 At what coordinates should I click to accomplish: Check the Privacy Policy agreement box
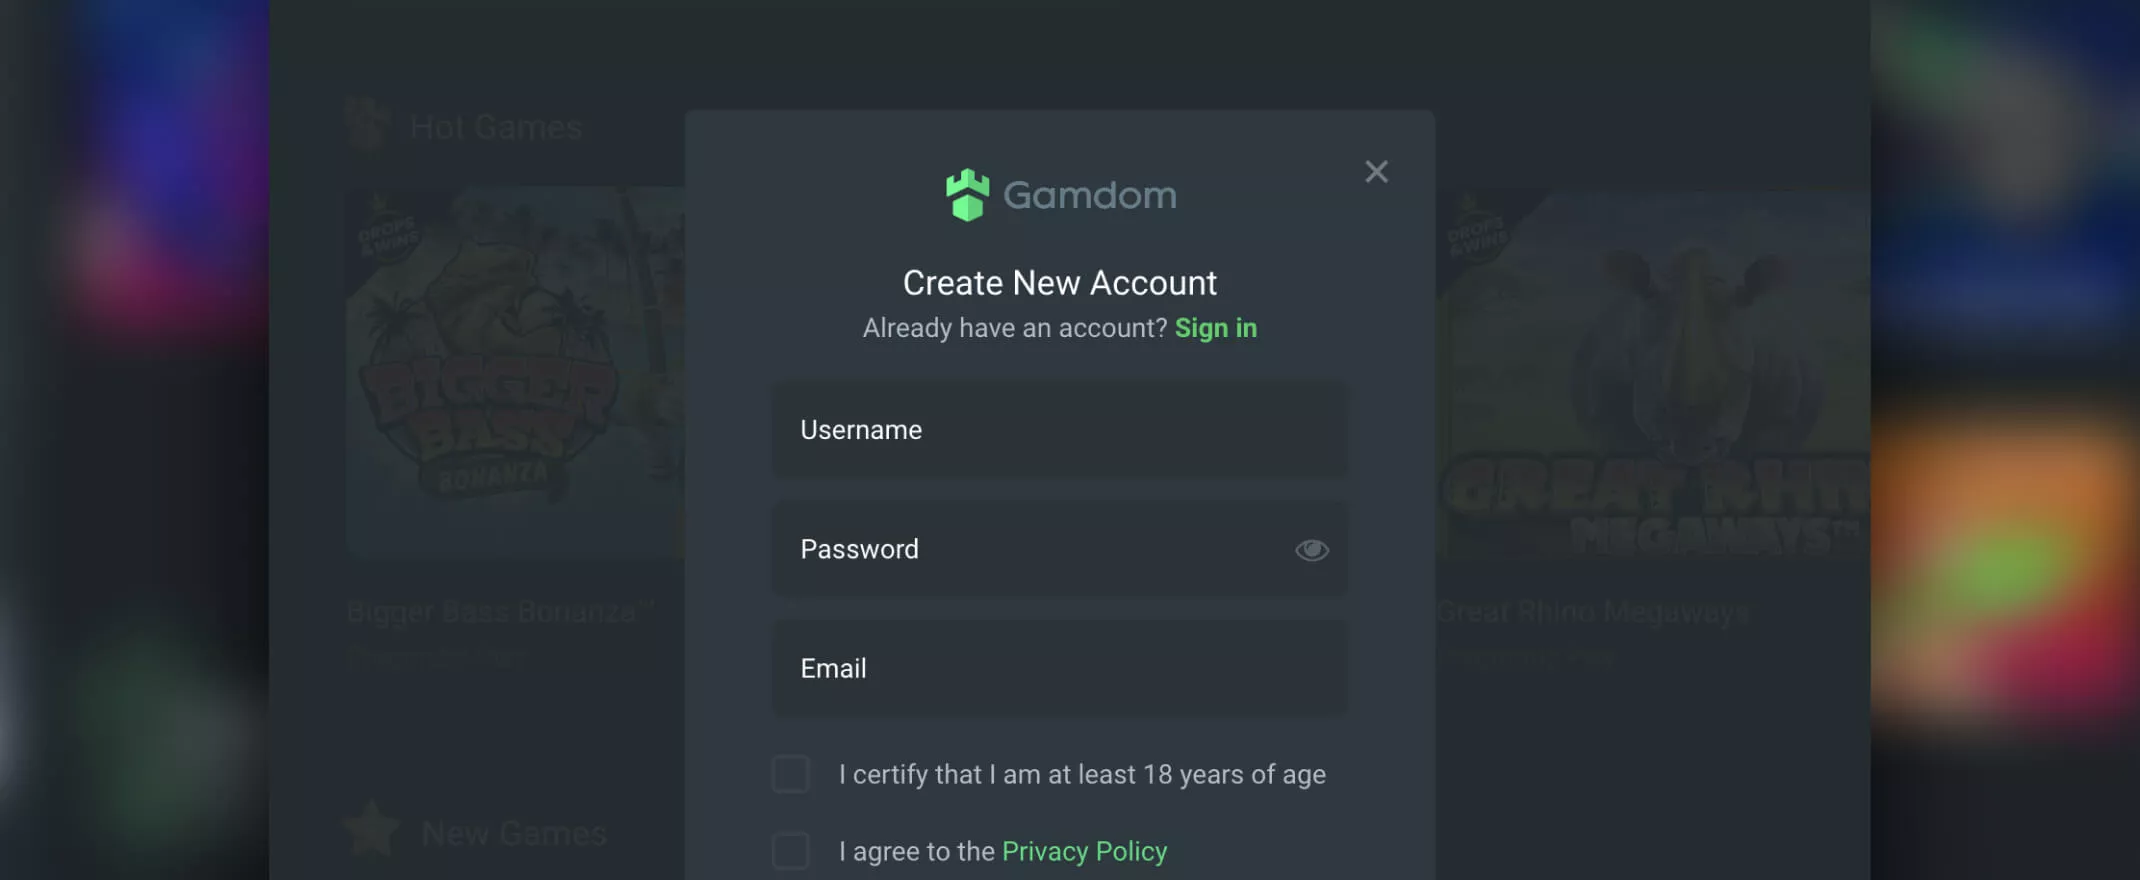(791, 851)
